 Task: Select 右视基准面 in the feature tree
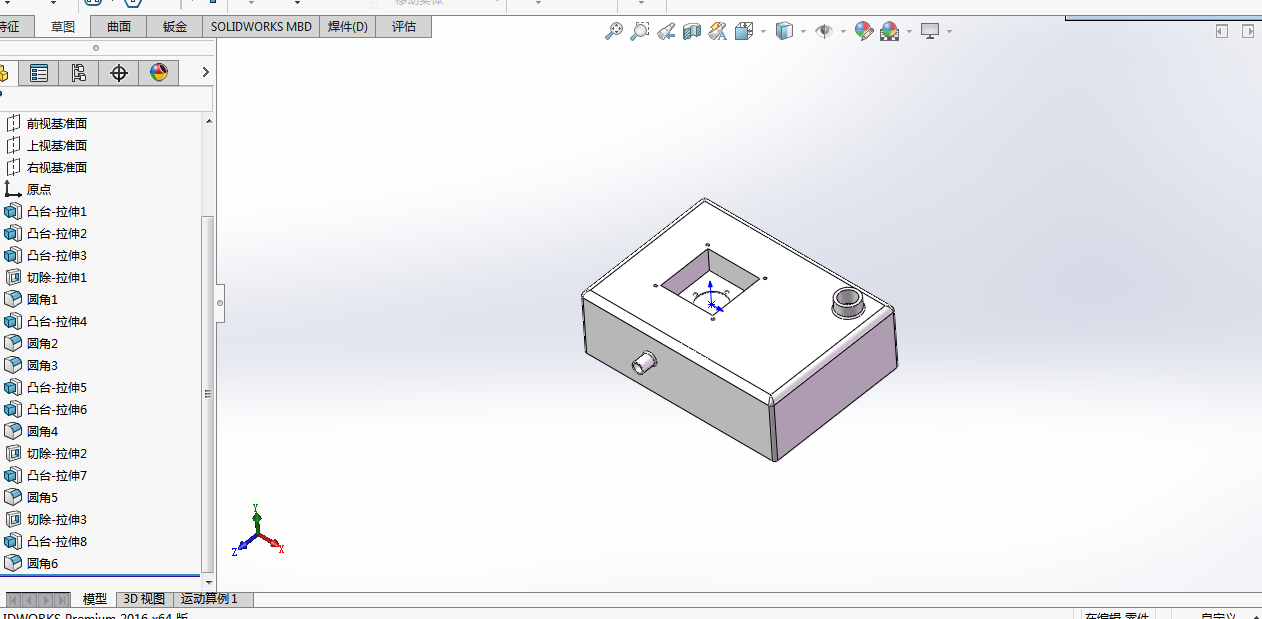(x=57, y=168)
